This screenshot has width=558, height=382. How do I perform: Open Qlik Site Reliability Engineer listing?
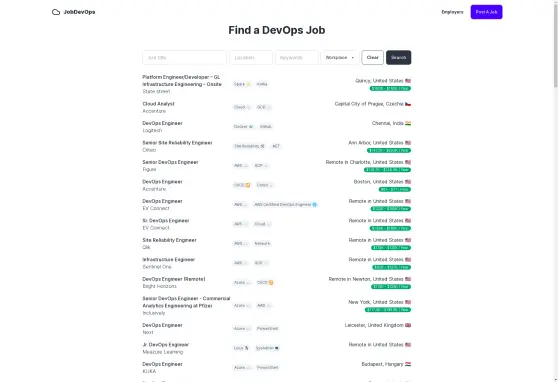[x=169, y=240]
